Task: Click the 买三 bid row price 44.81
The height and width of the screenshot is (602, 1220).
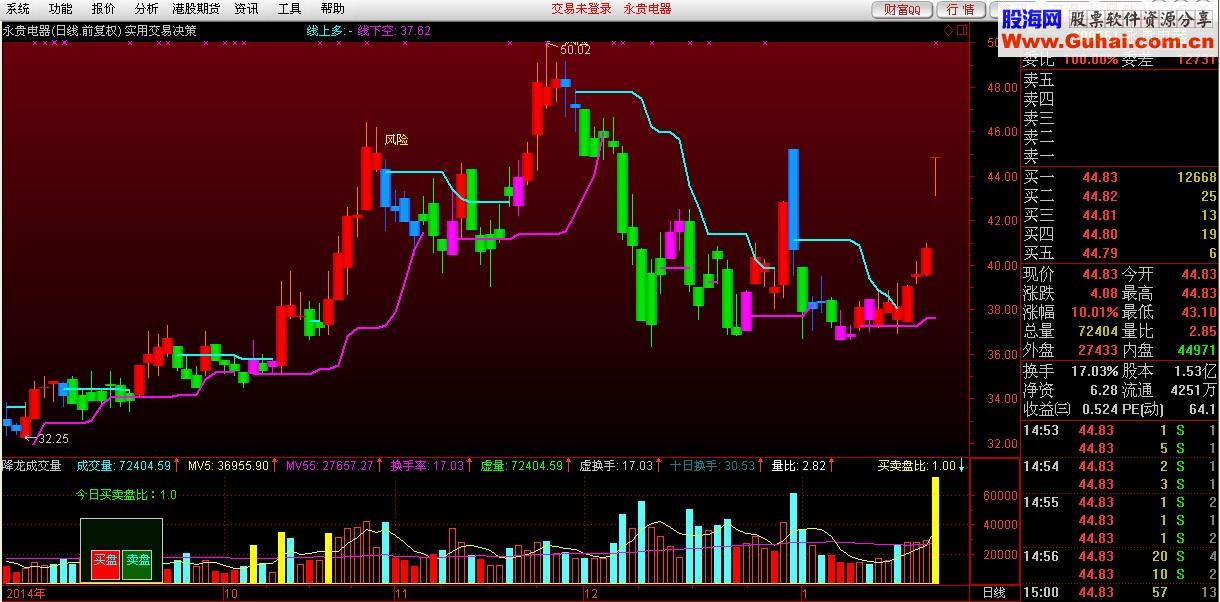Action: (1100, 216)
